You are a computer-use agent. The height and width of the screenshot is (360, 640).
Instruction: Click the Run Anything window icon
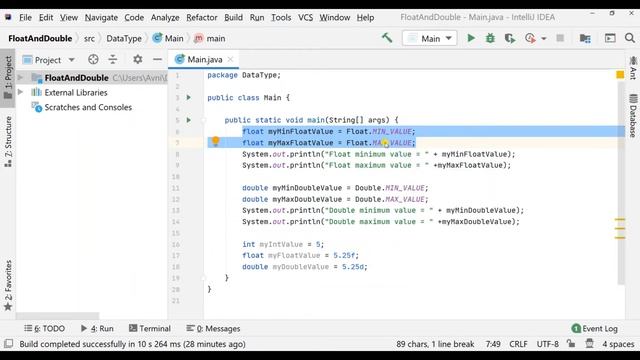click(610, 38)
